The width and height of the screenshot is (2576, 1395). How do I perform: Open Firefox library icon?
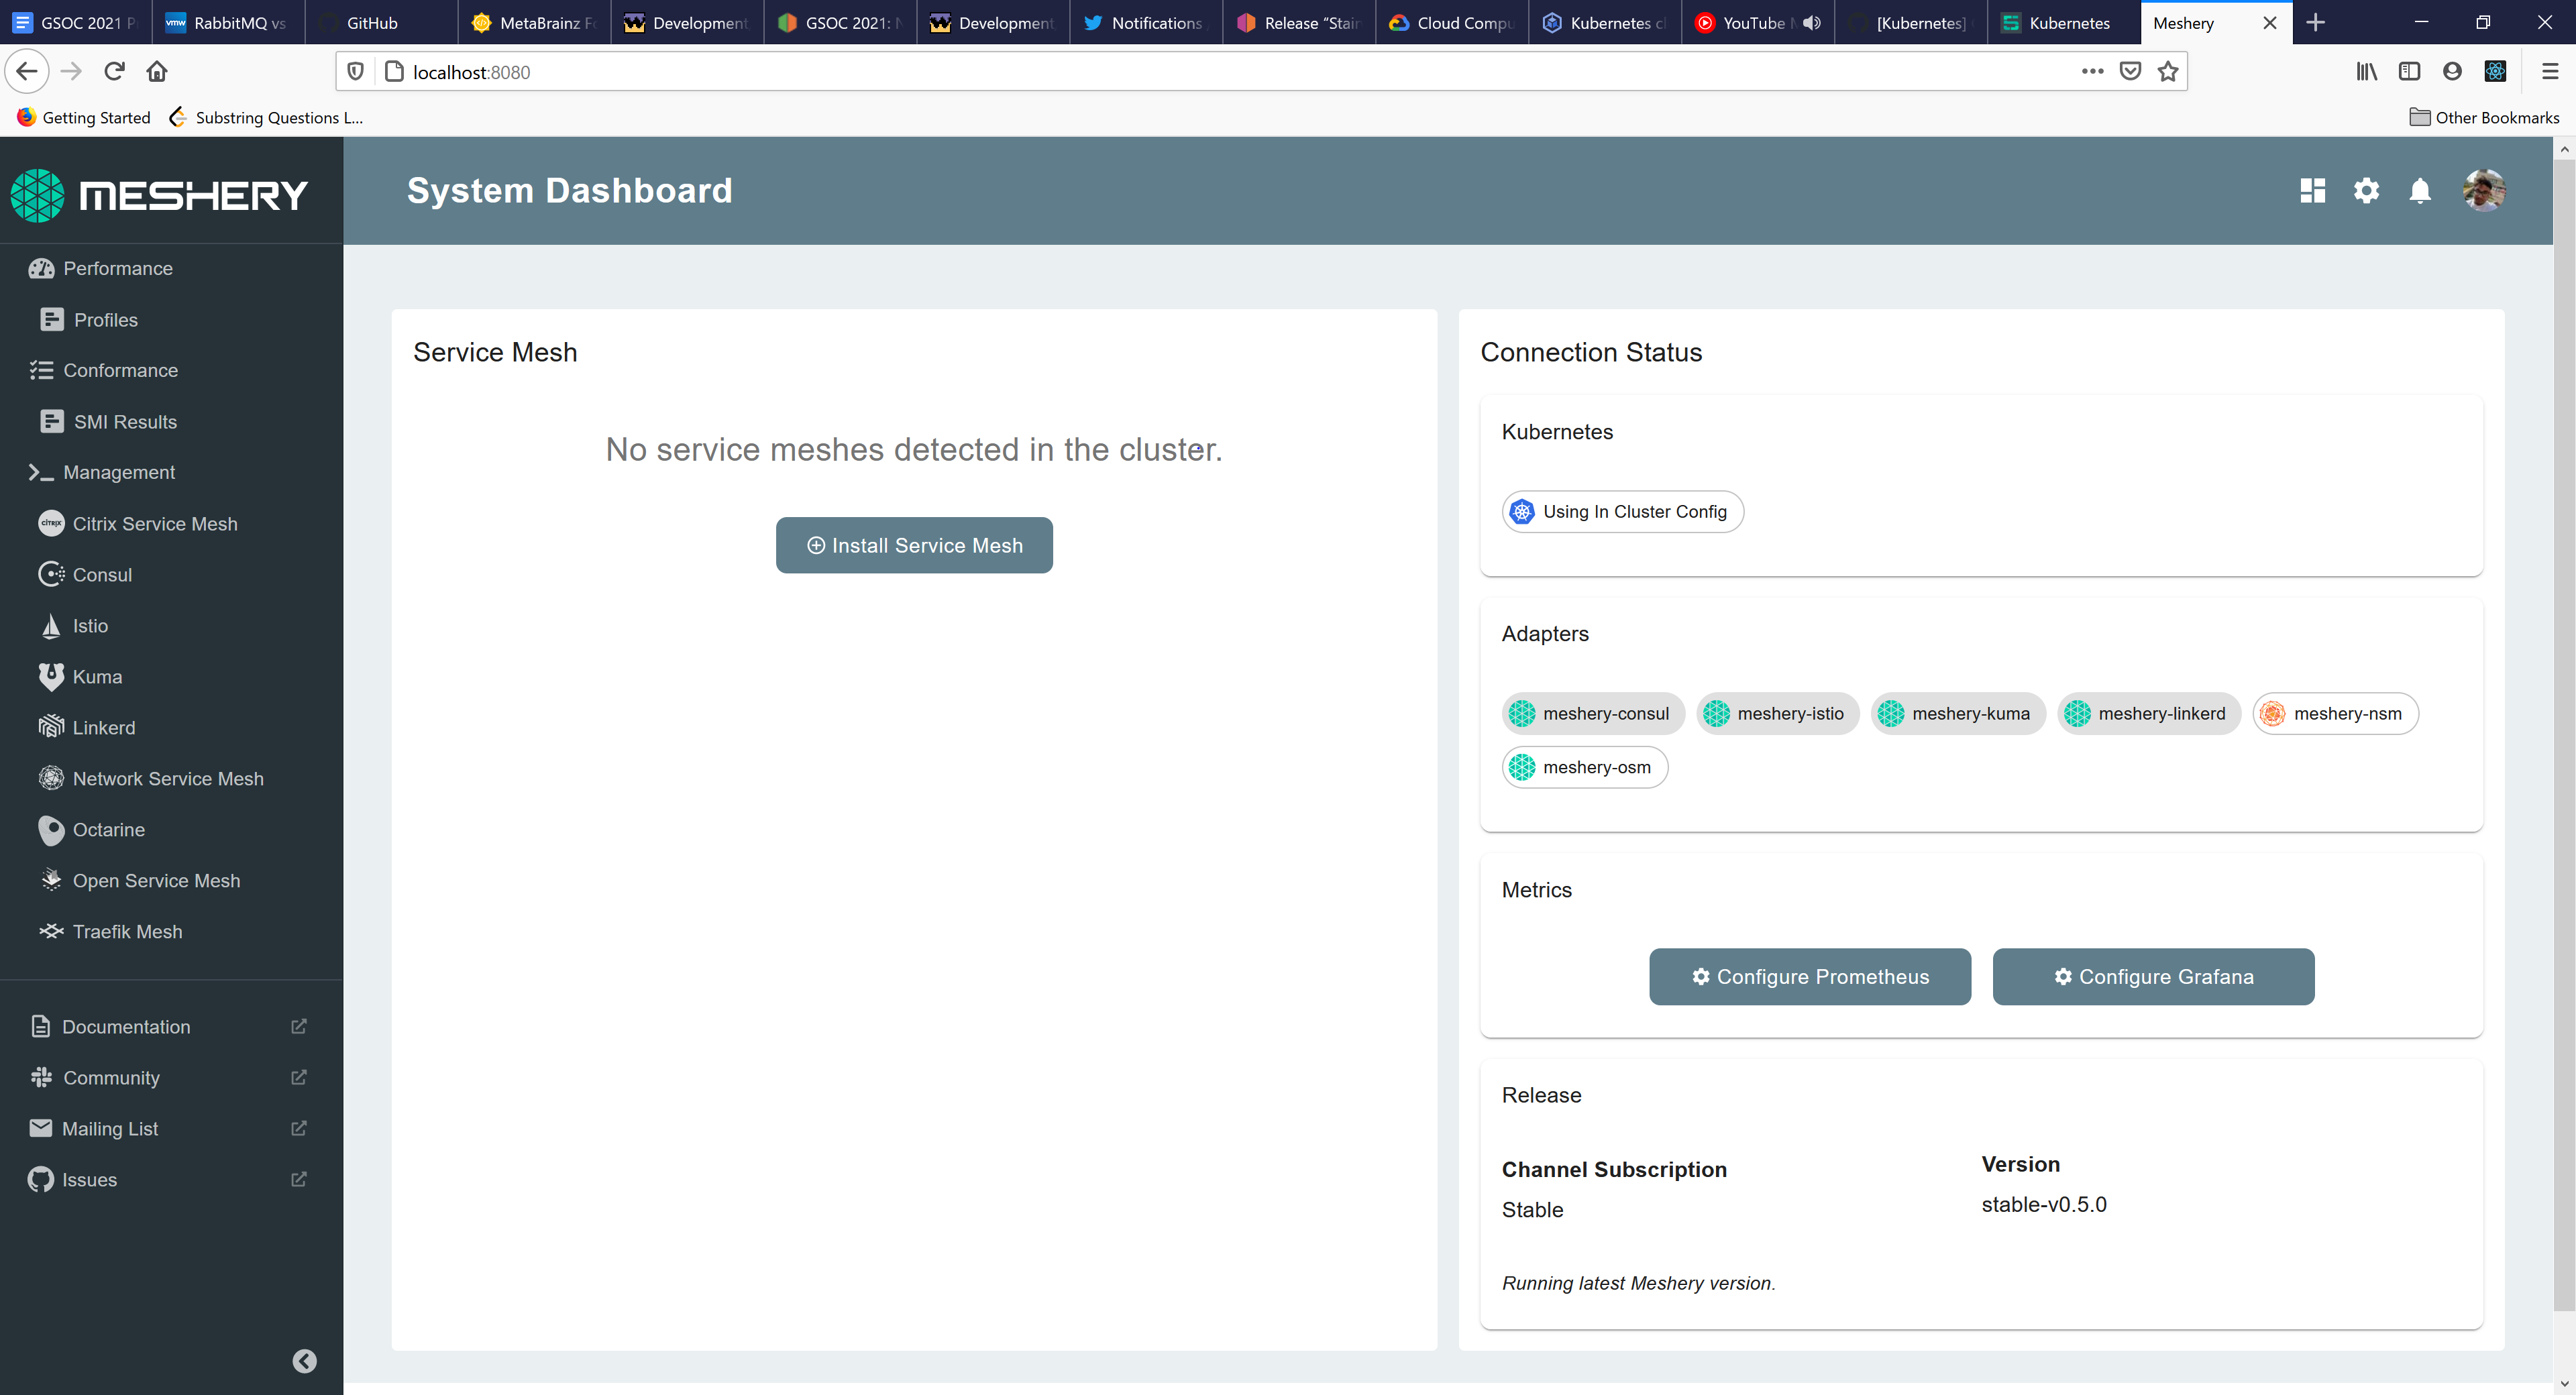(2366, 71)
